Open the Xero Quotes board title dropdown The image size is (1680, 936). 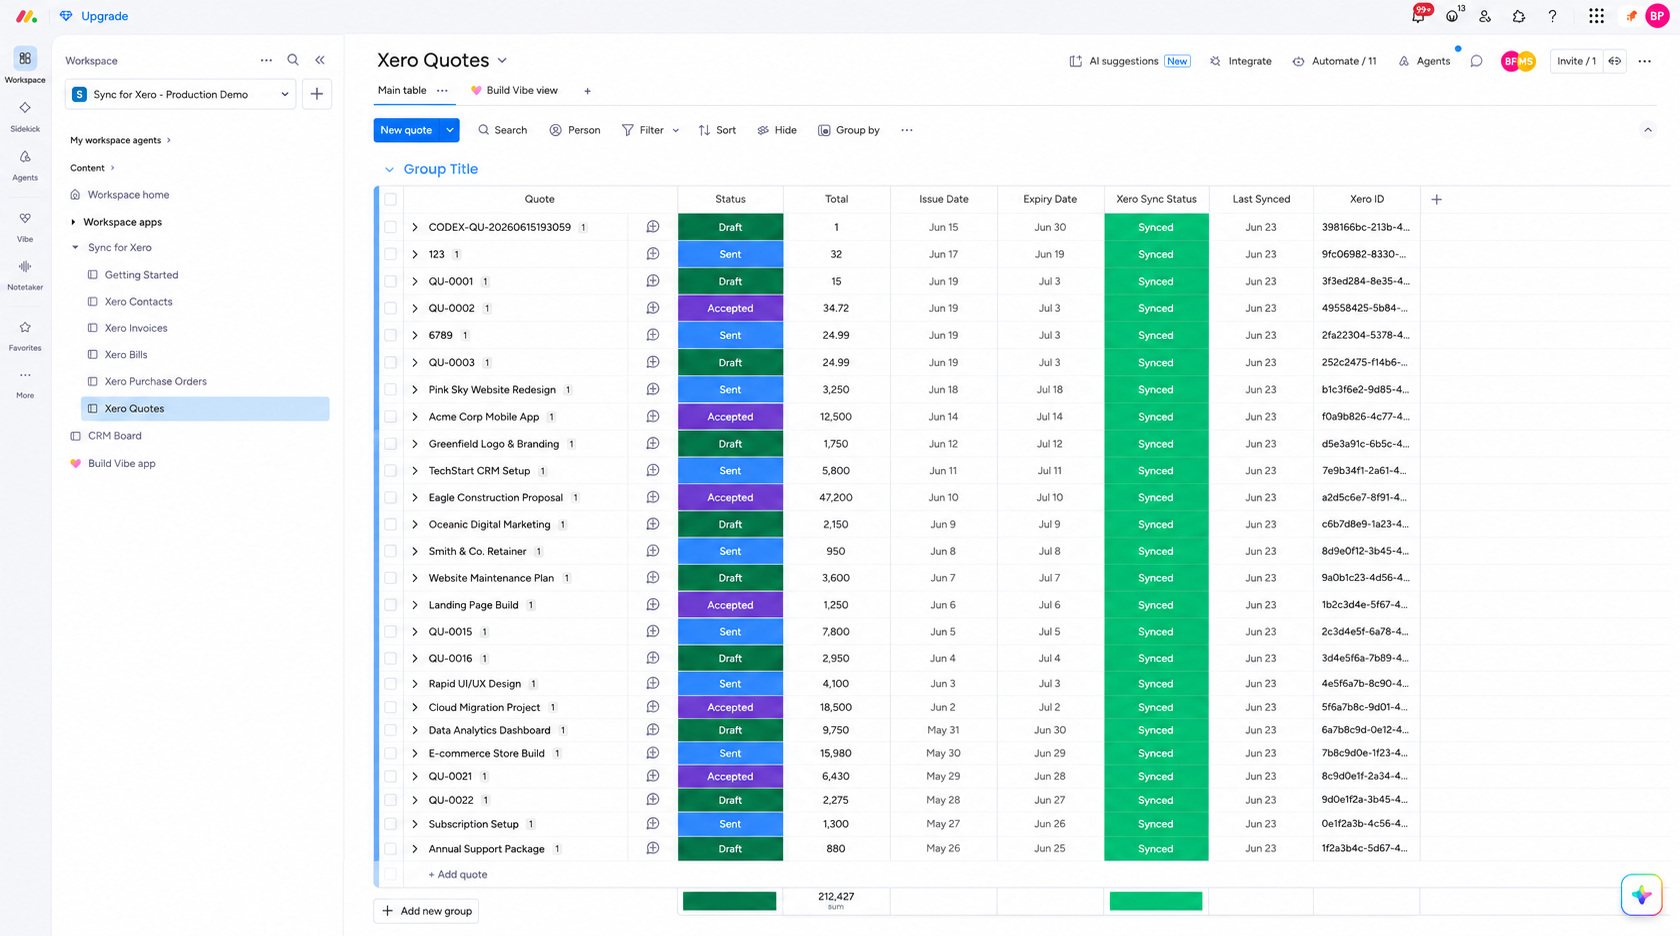point(502,61)
